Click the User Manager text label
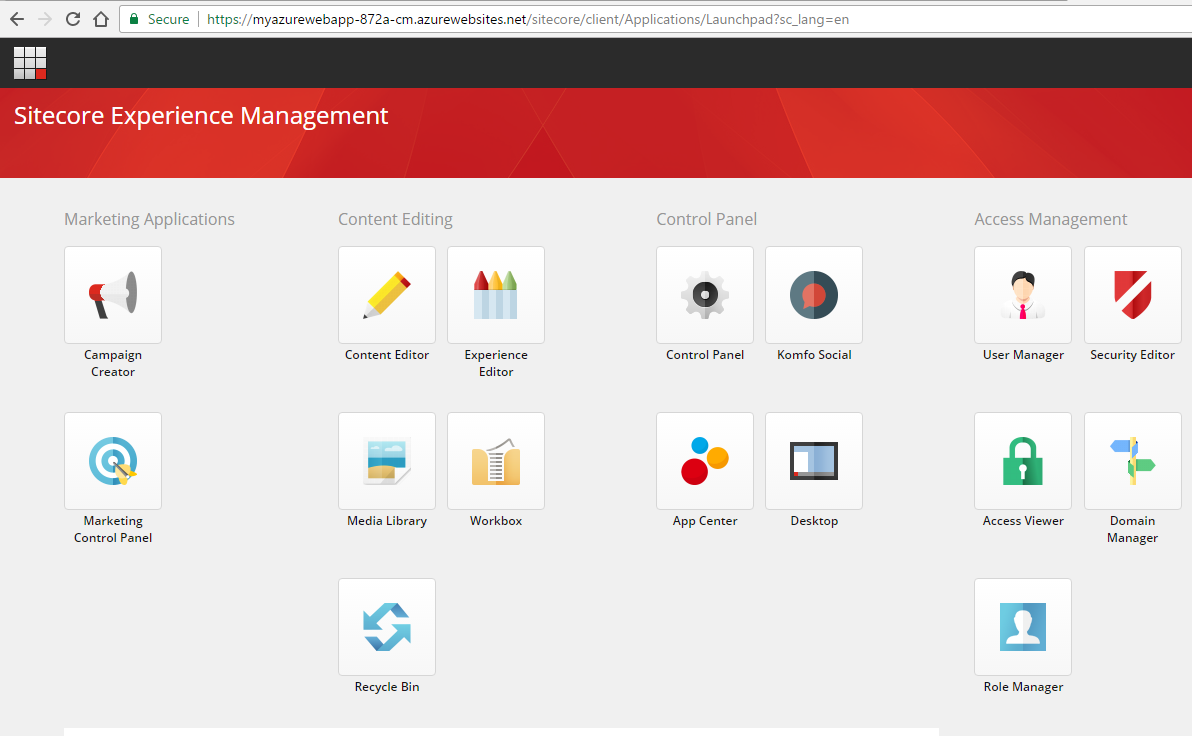This screenshot has width=1192, height=736. click(1022, 355)
